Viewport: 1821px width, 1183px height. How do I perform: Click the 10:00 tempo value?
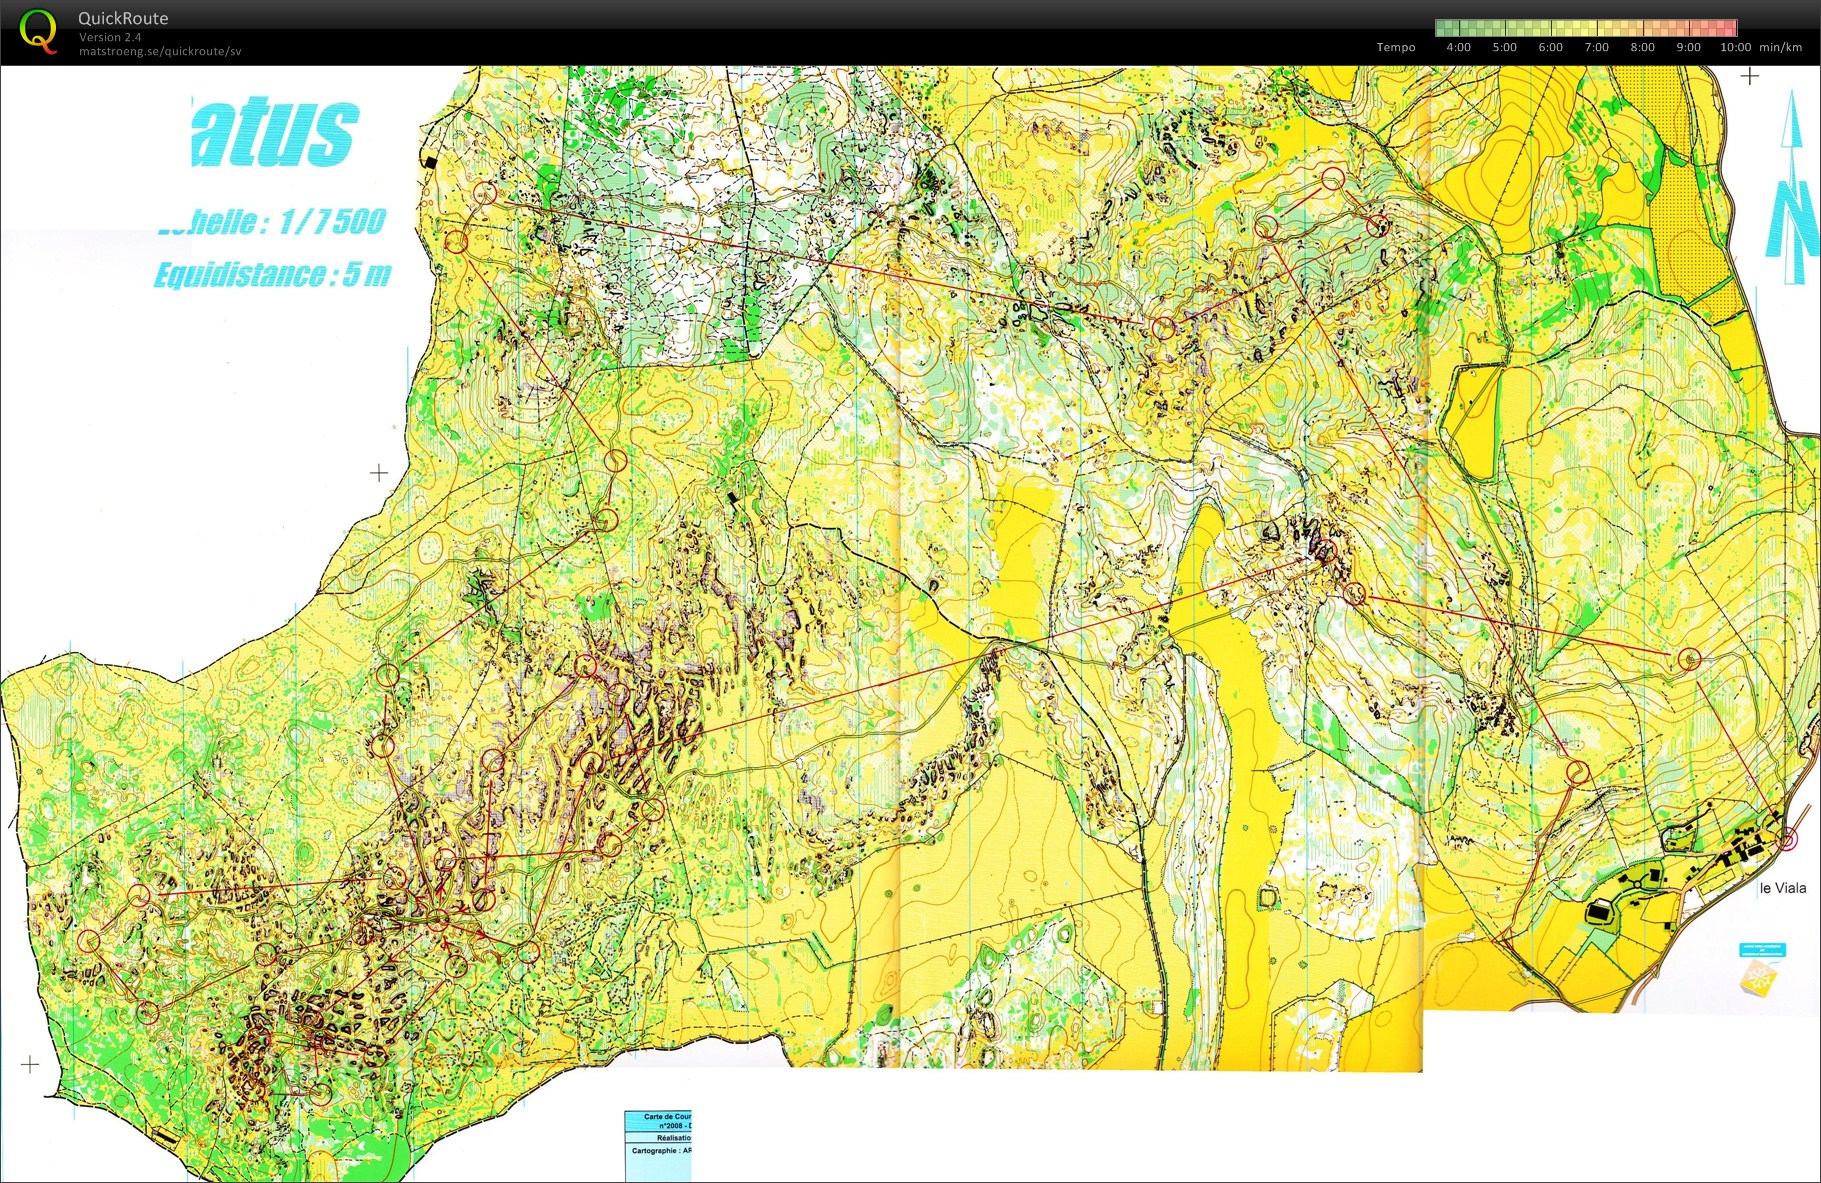1735,47
